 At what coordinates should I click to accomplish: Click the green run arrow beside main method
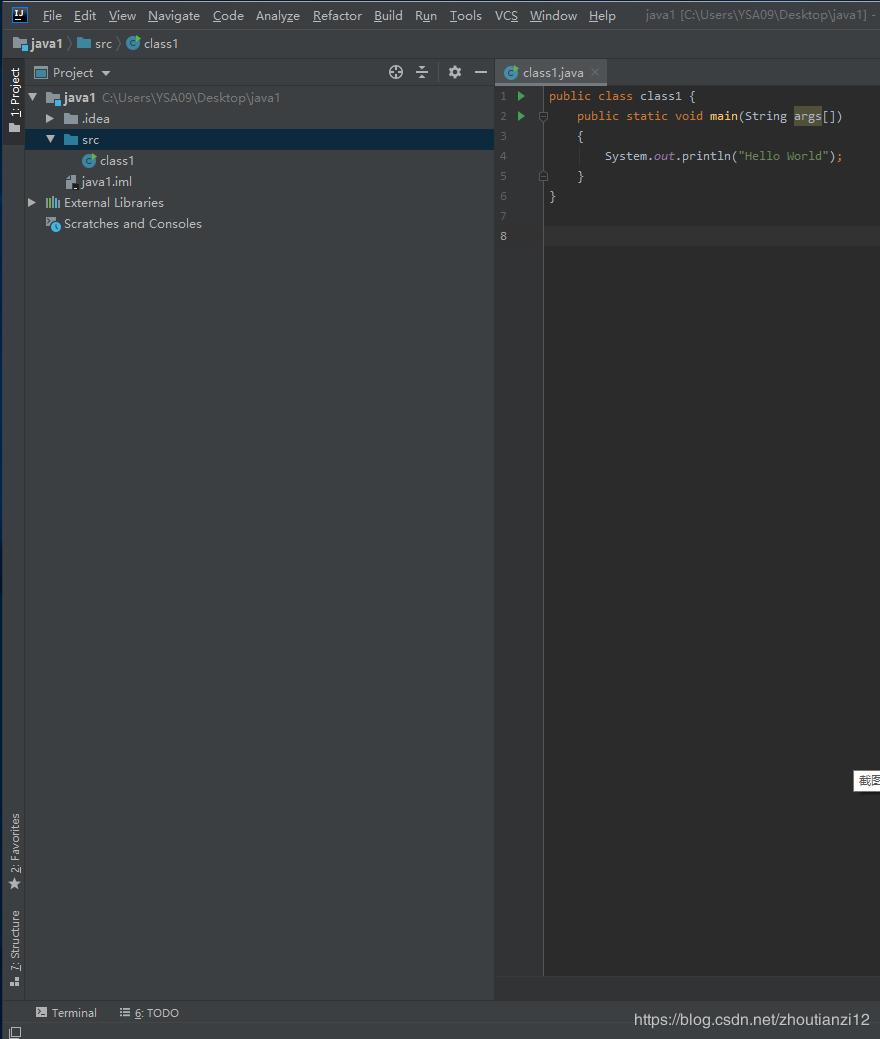[520, 116]
